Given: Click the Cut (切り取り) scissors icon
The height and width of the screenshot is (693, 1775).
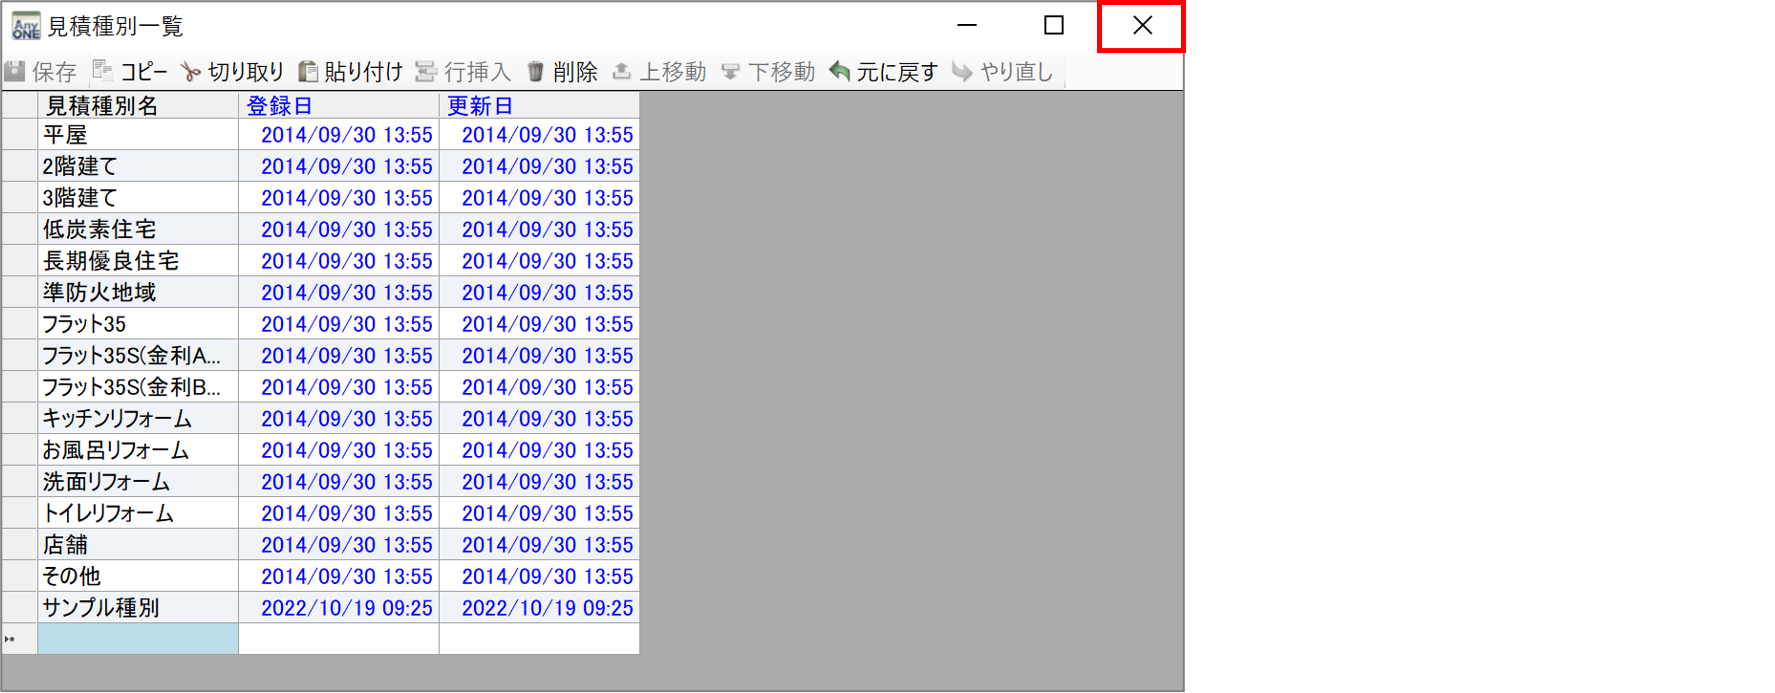Looking at the screenshot, I should [191, 72].
